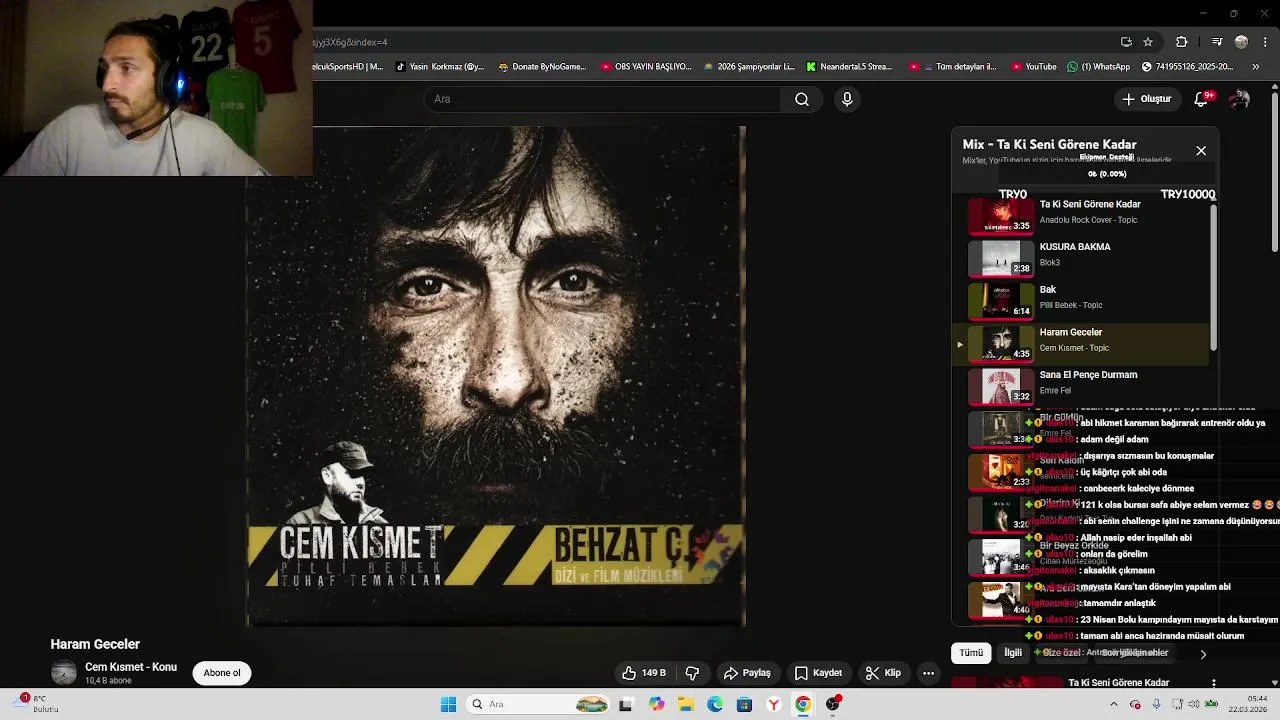
Task: Show hidden system tray icons chevron
Action: click(x=1114, y=705)
